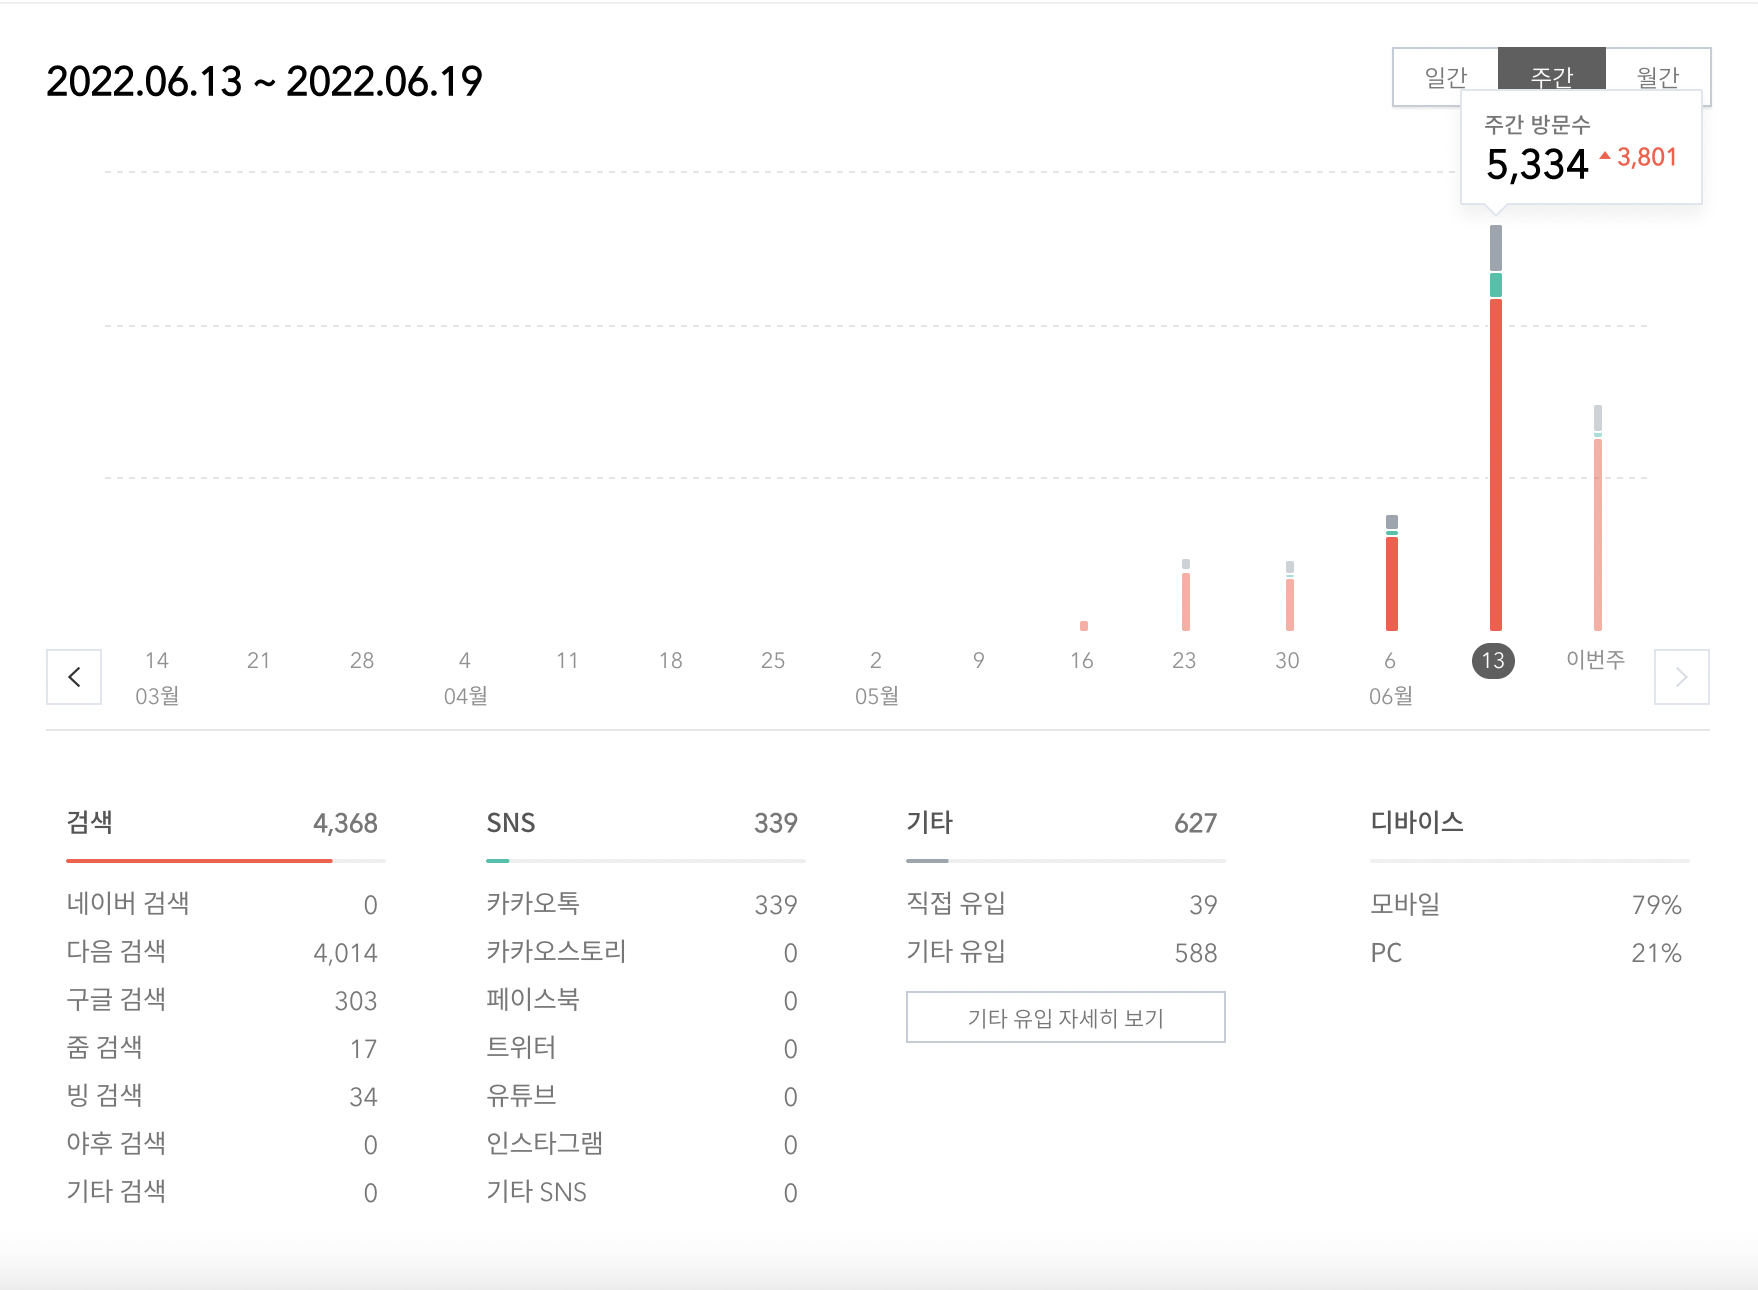Click the 모바일 value 79%
The image size is (1758, 1290).
1657,905
